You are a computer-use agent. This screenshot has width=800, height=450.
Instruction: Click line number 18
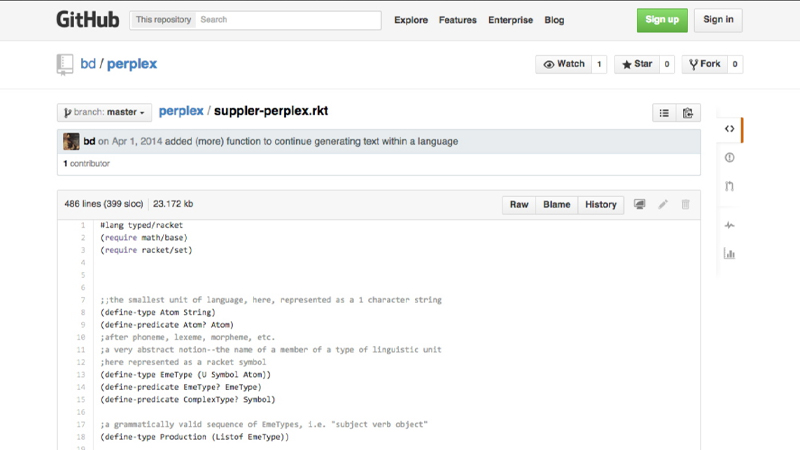click(81, 437)
